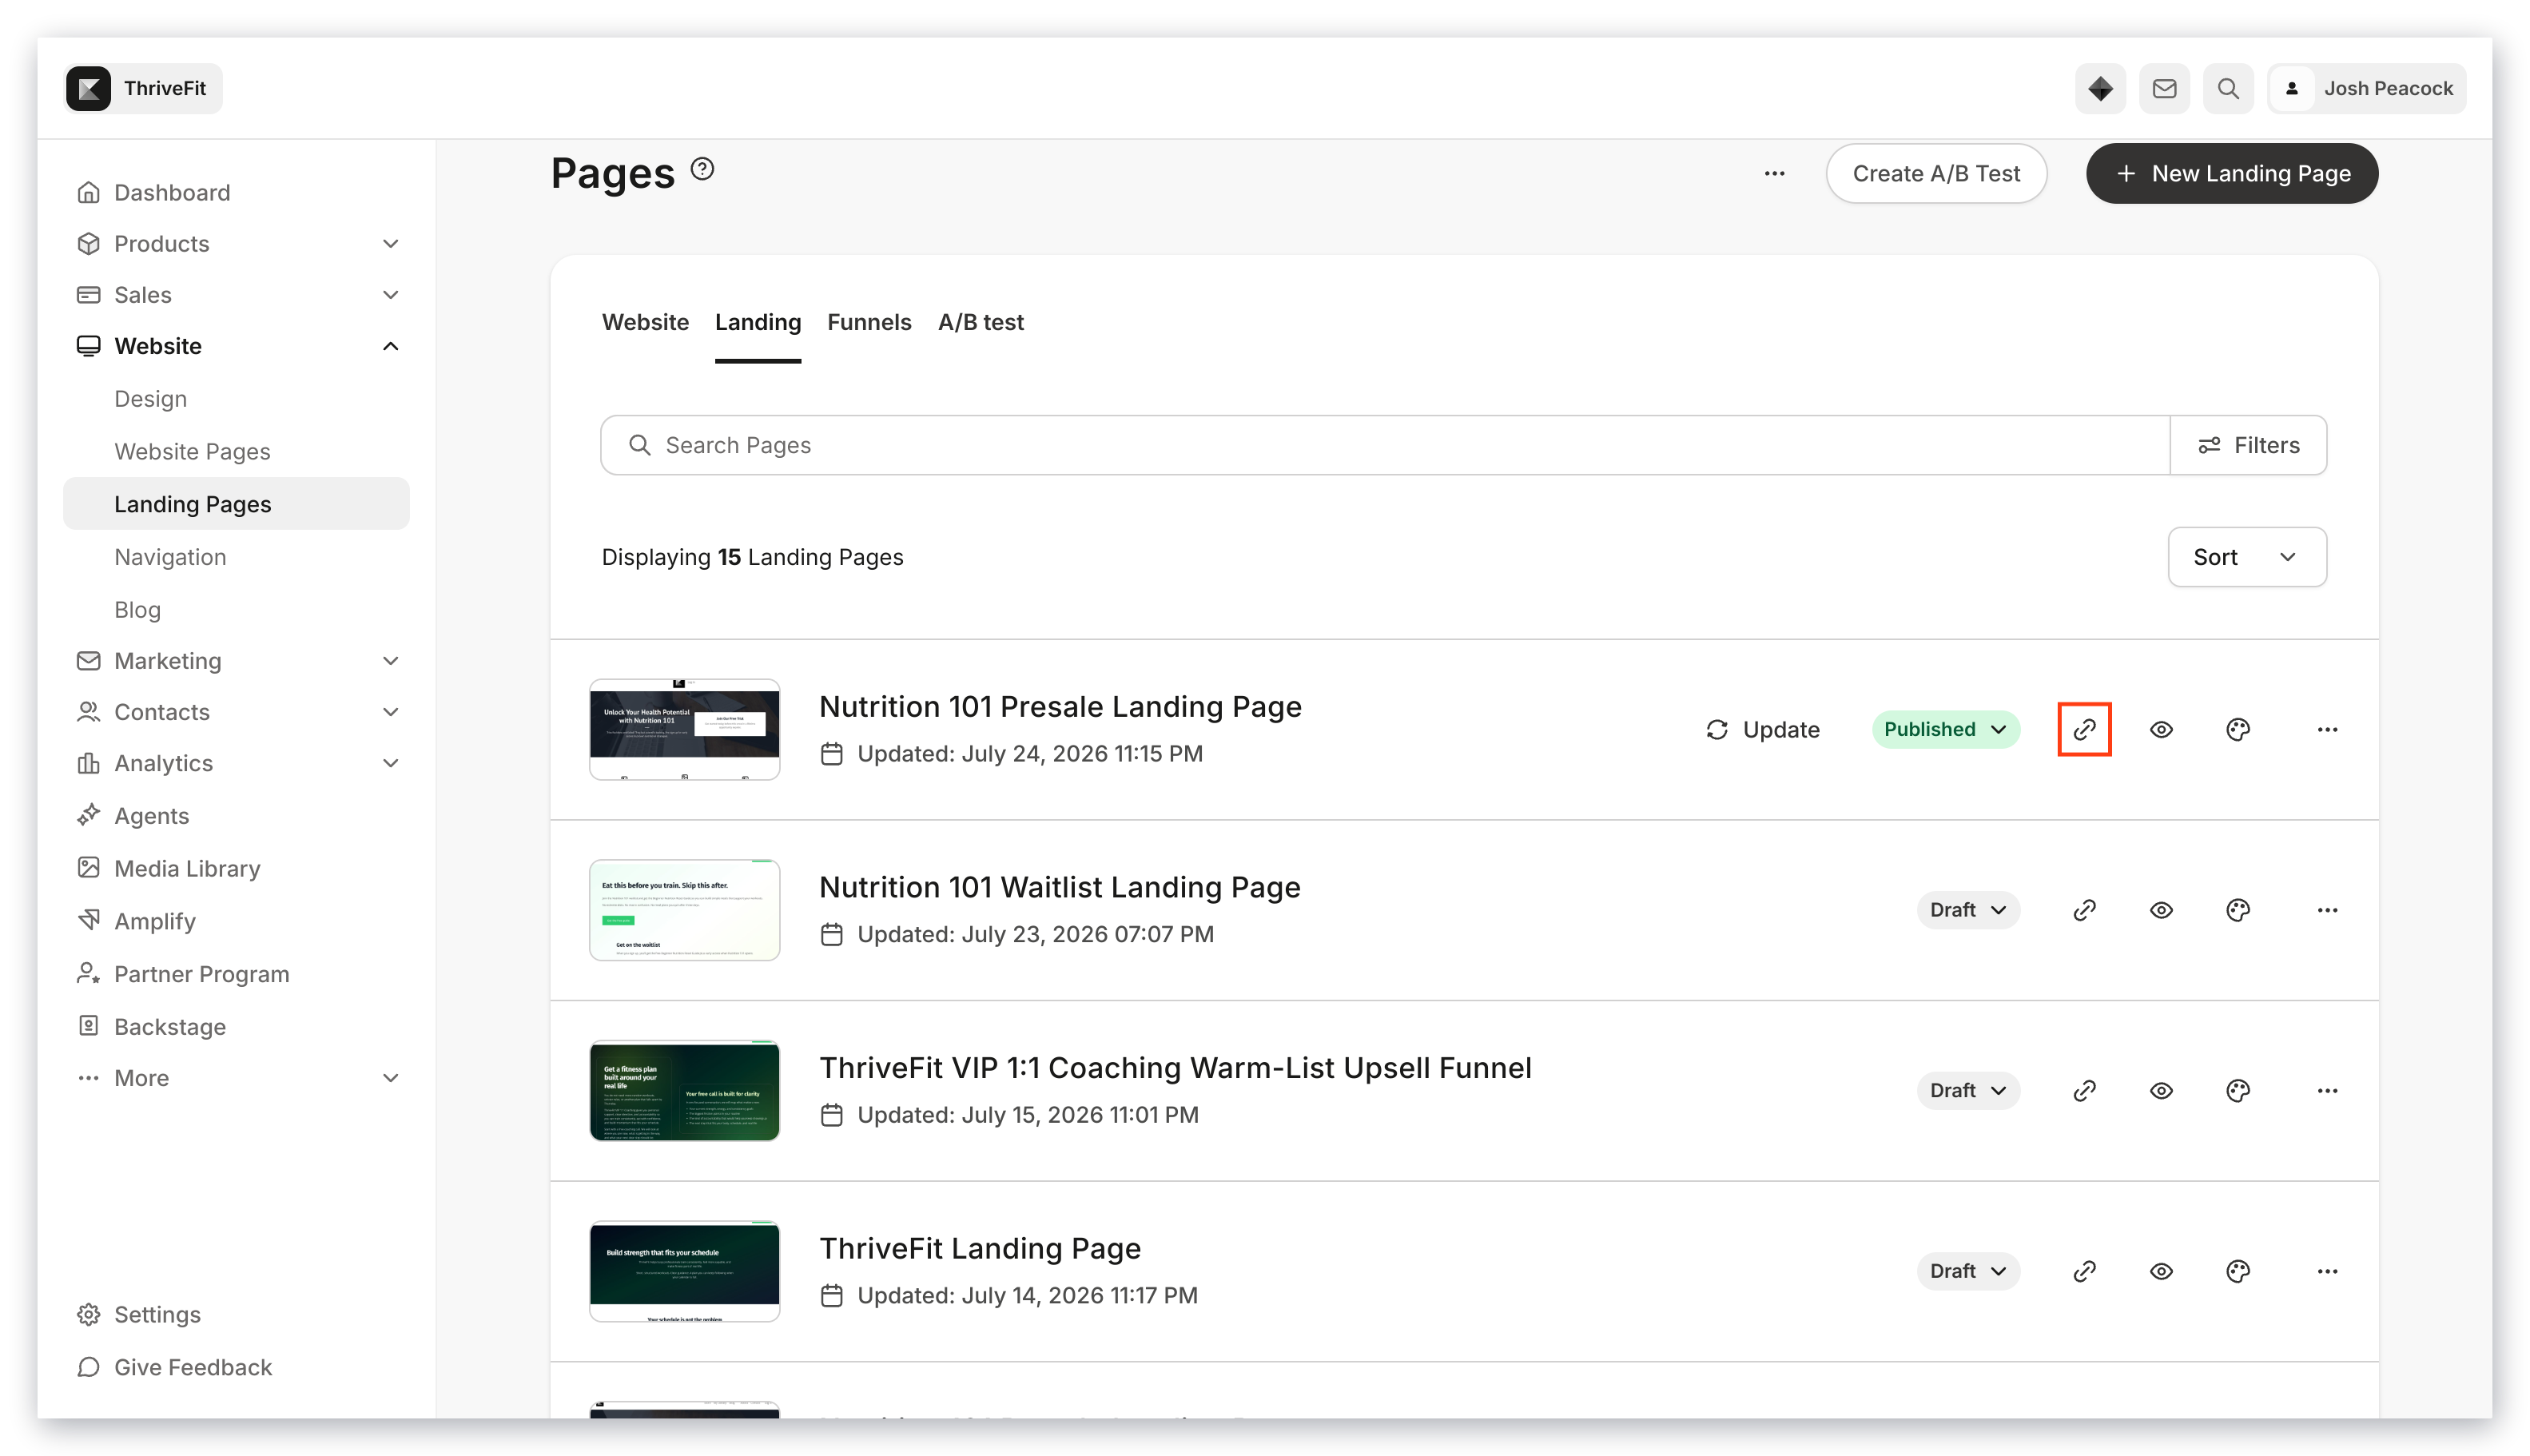Open the mail inbox icon in top bar
Screen dimensions: 2530x1456
tap(2164, 88)
